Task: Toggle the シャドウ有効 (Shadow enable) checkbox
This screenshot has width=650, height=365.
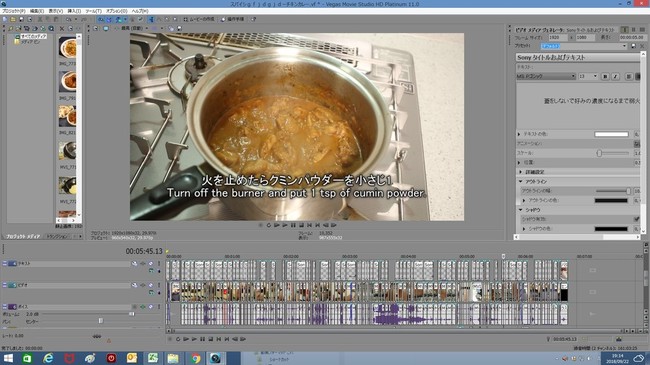Action: 637,219
